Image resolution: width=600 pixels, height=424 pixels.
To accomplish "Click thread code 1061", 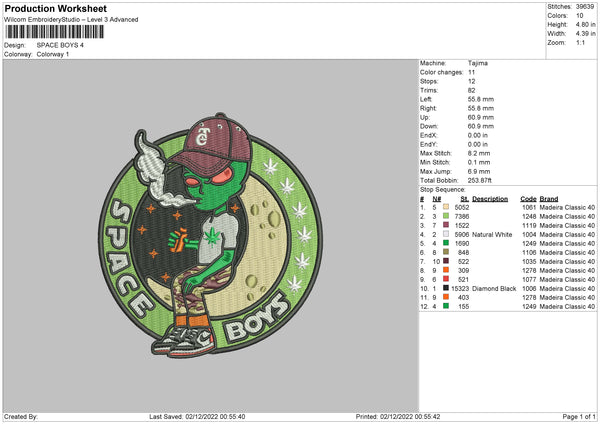I will point(529,207).
